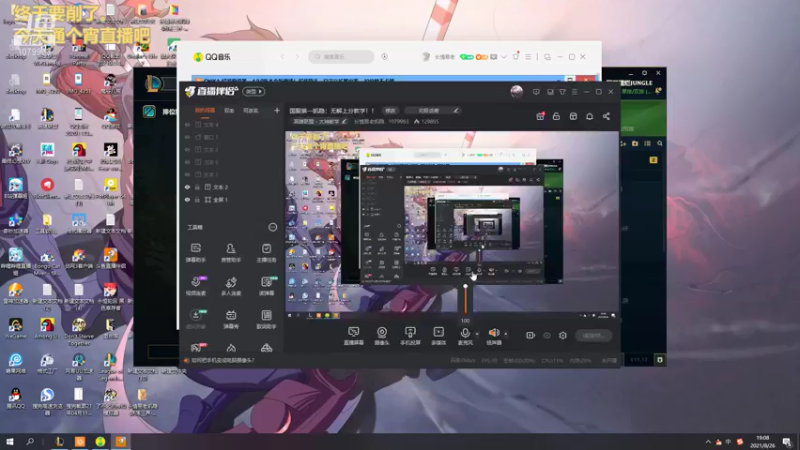Add a 手机投屏 phone mirroring source

point(410,336)
